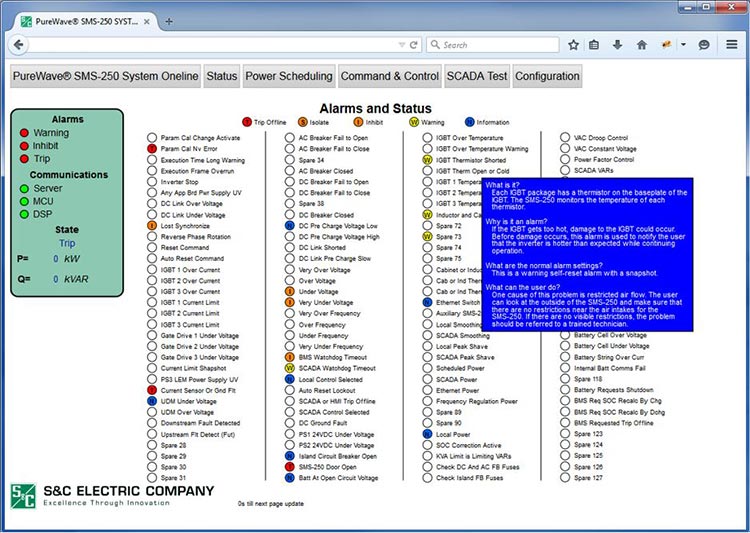Click yellow SCADA Watchdog Timeout indicator
750x533 pixels.
[x=289, y=368]
